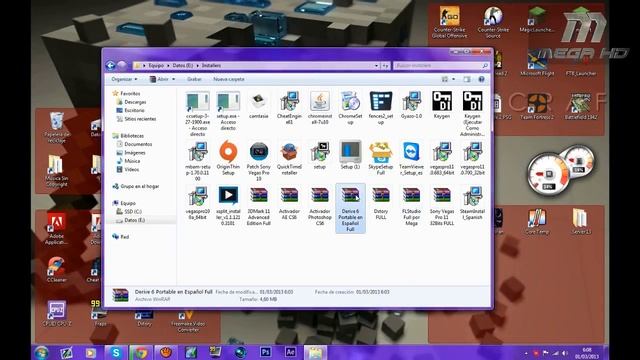Open Explorer help button
The image size is (640, 360).
tap(482, 79)
